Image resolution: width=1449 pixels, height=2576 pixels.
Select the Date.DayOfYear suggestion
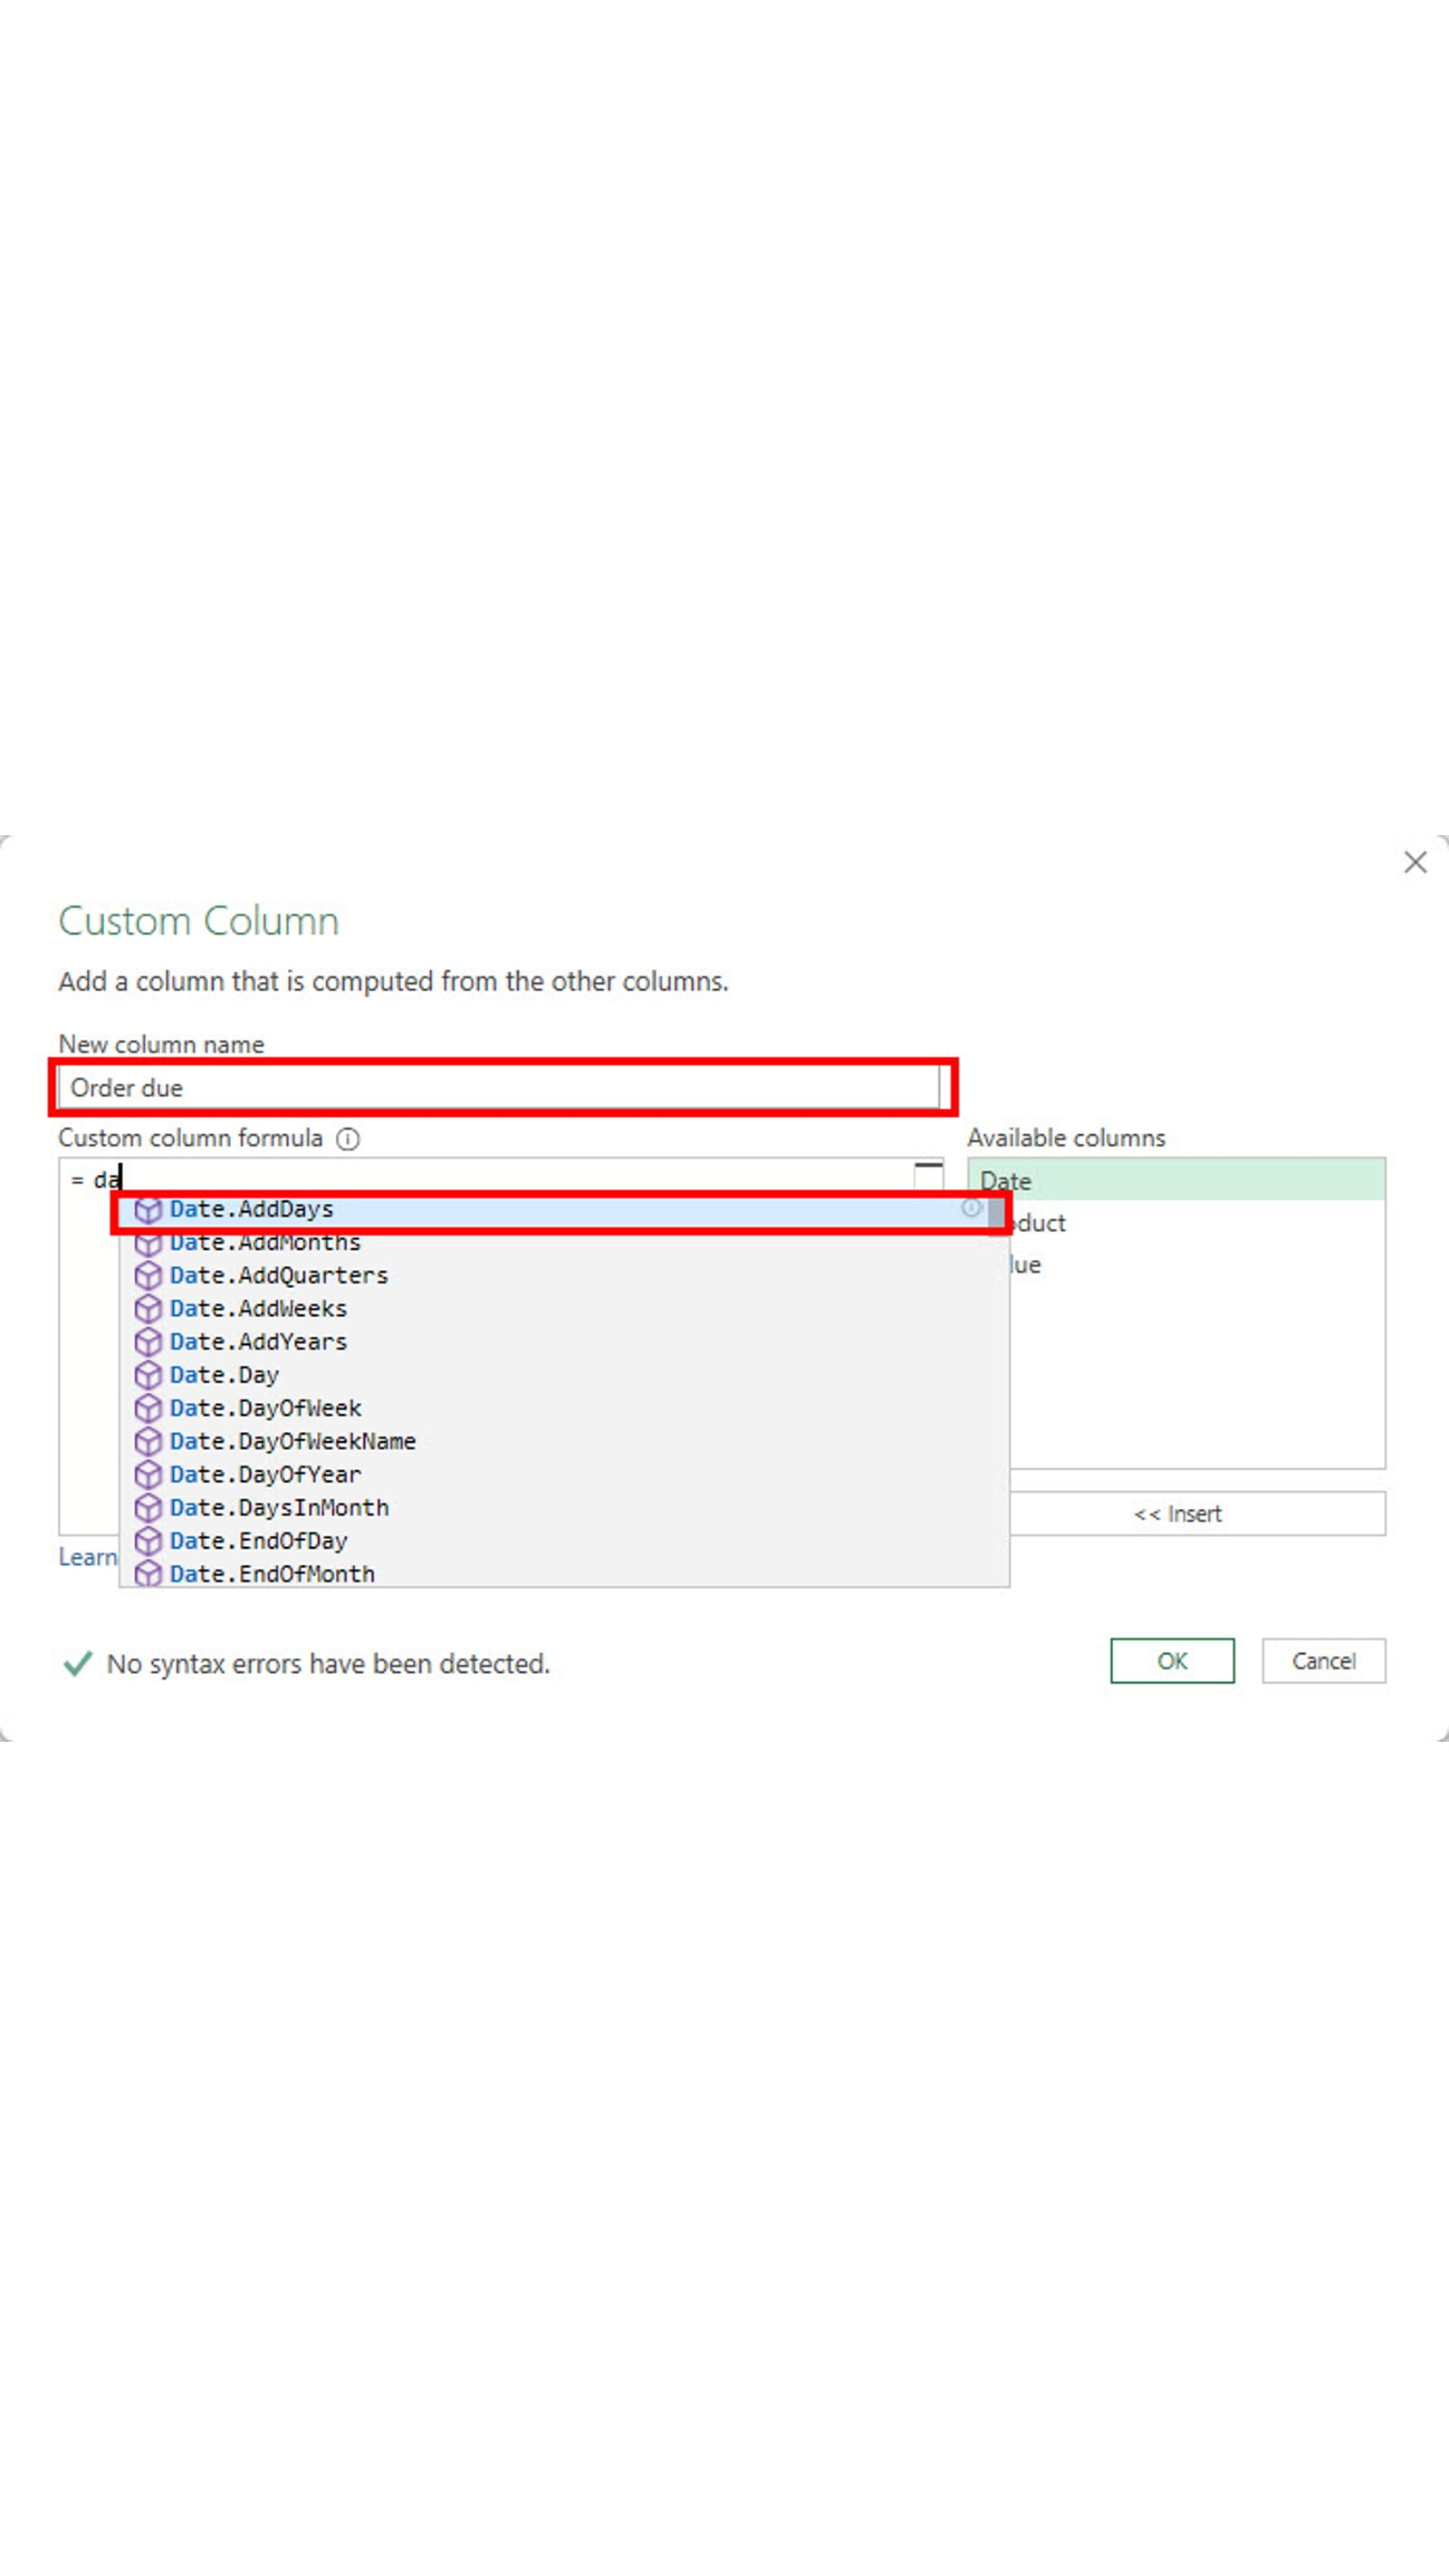click(x=265, y=1474)
